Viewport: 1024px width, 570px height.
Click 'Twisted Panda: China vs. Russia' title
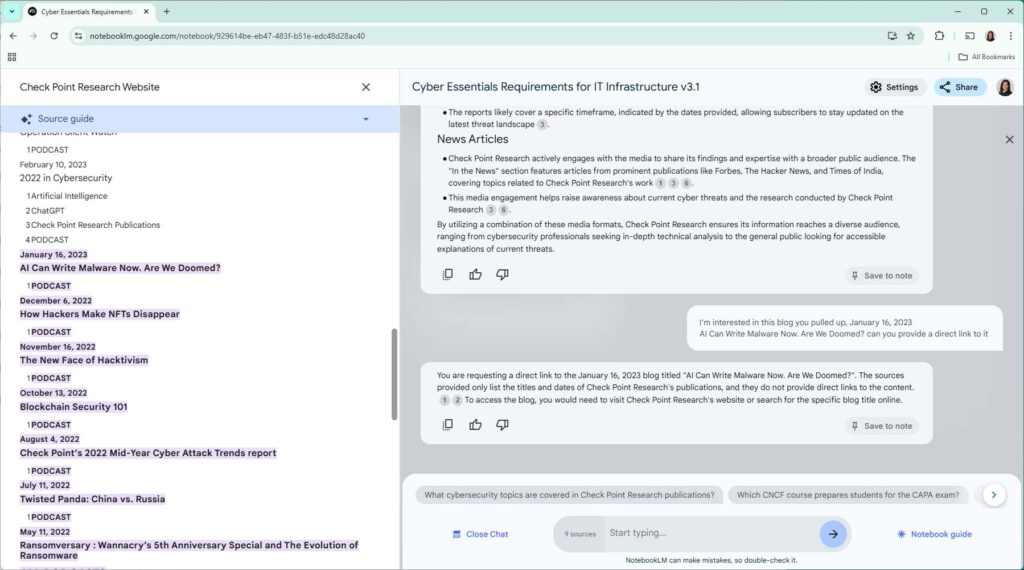coord(92,499)
